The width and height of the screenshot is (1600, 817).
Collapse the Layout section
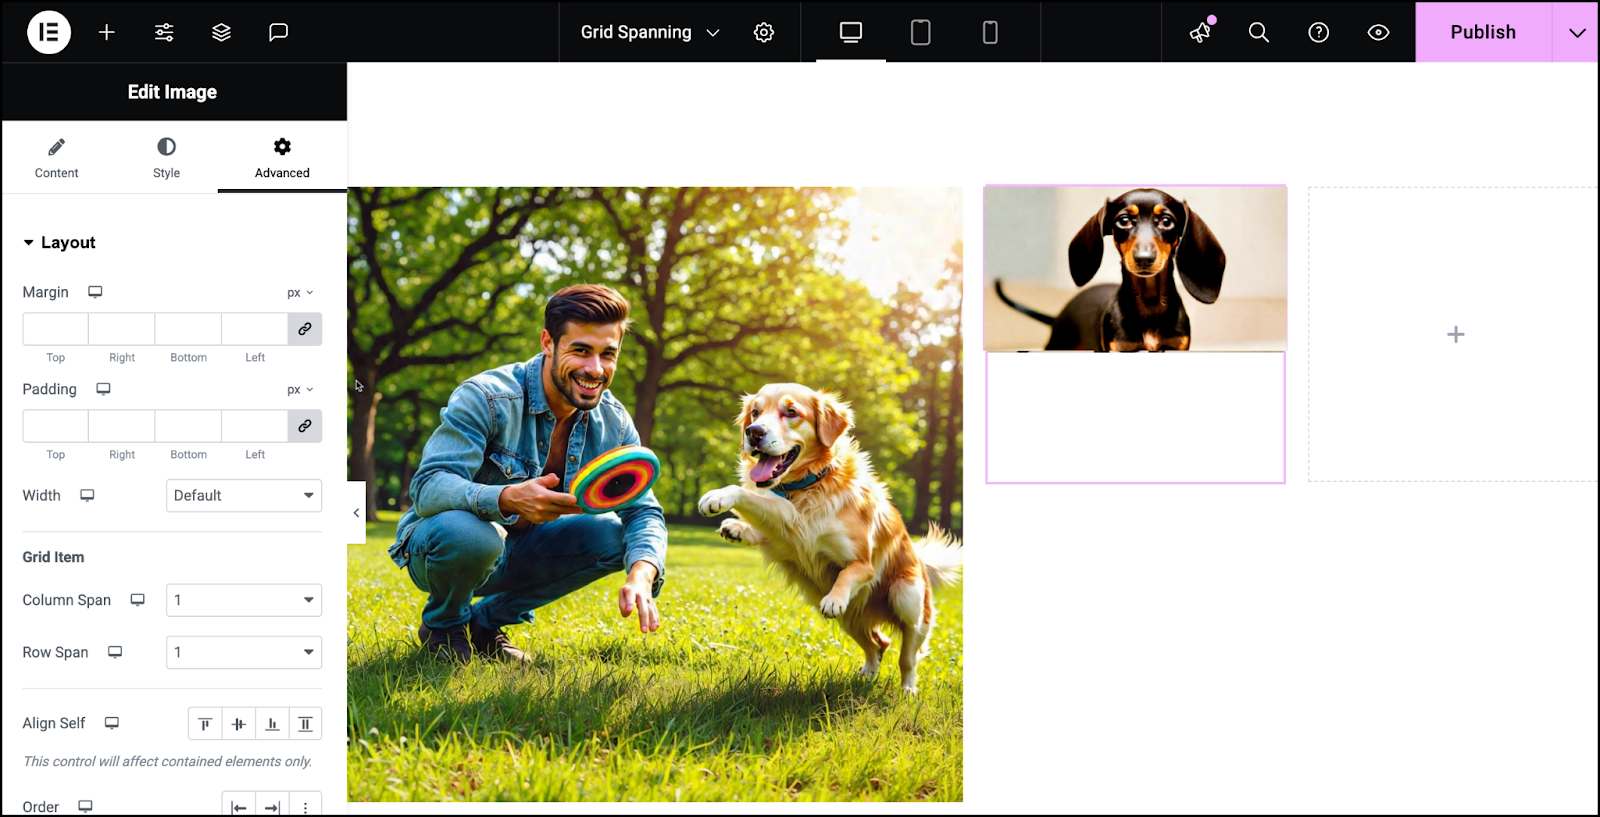coord(59,242)
